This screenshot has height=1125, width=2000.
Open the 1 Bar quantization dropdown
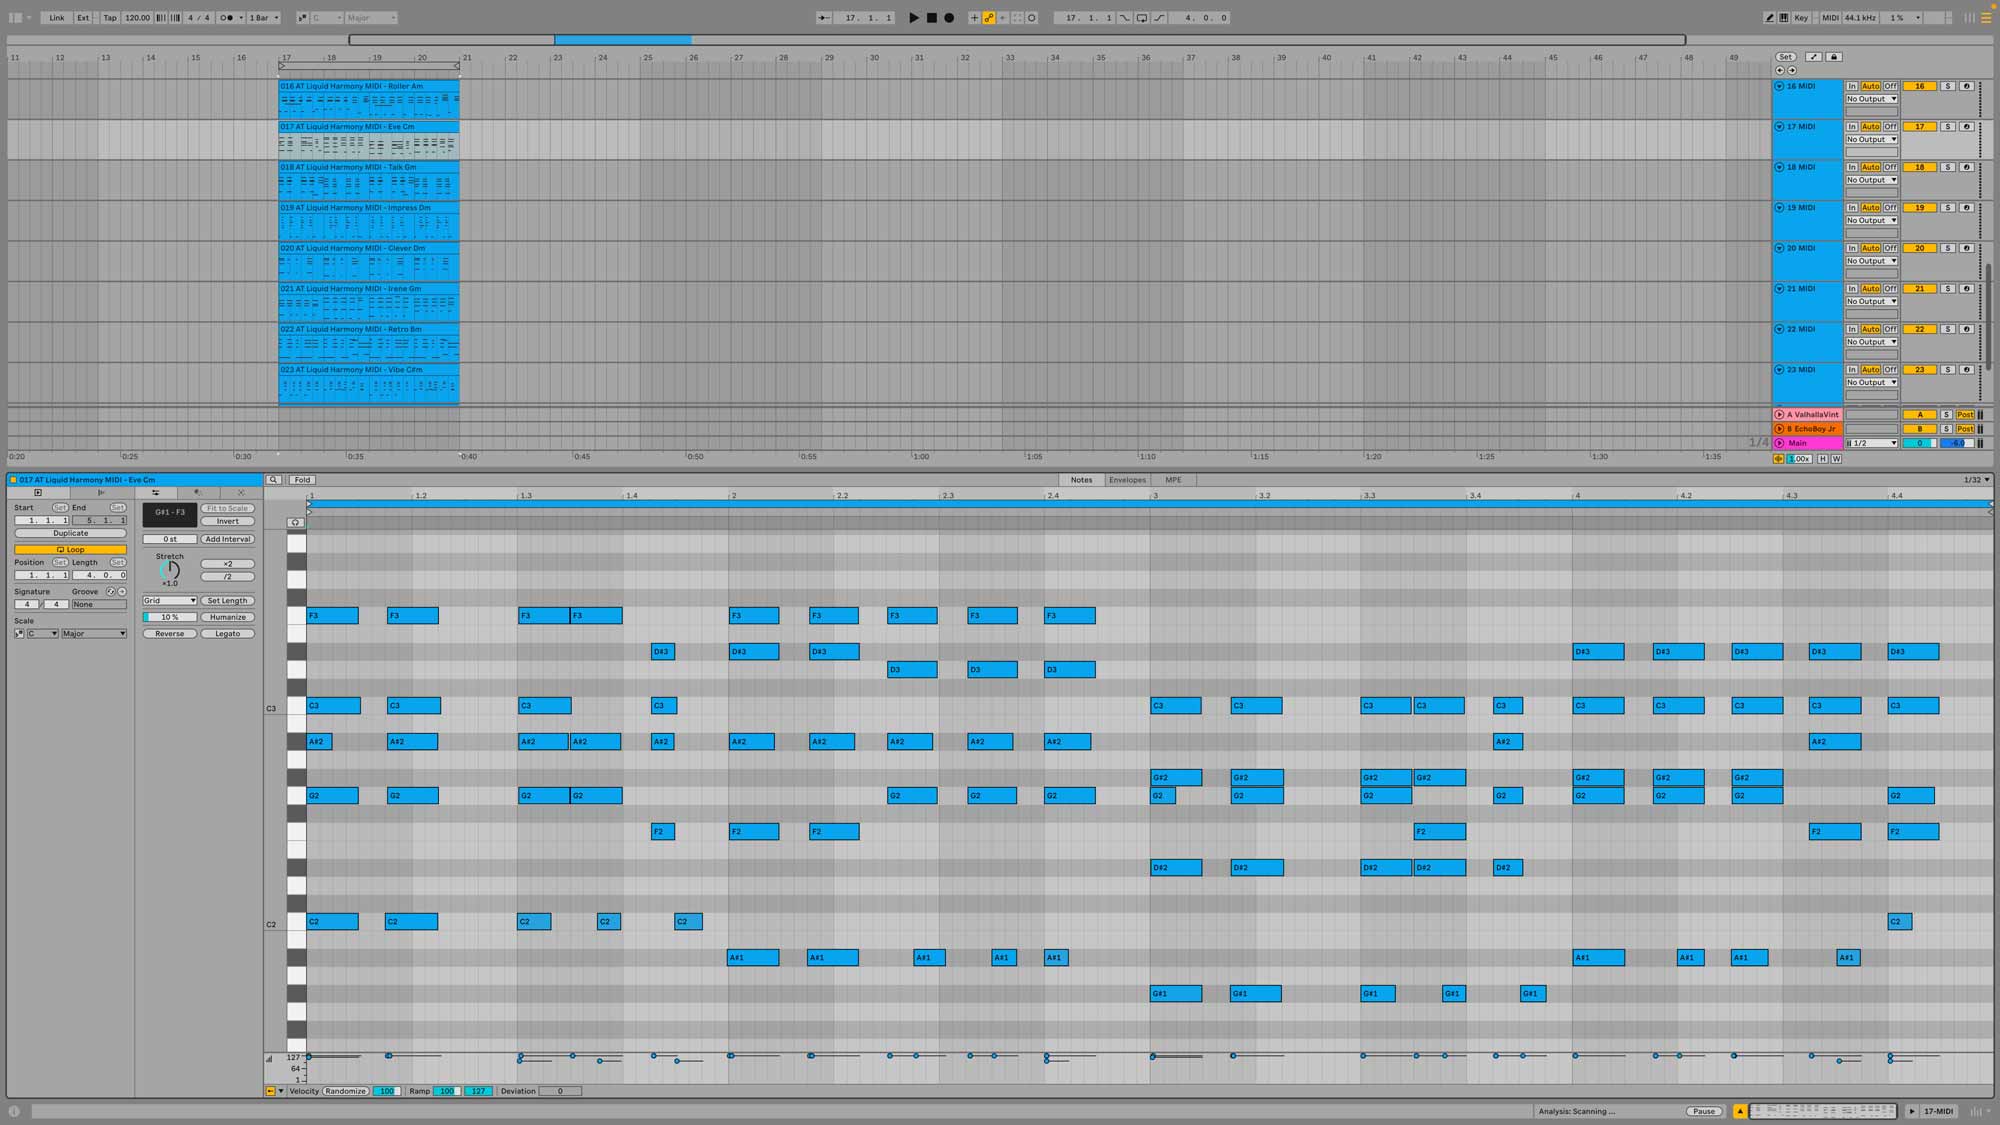click(x=264, y=18)
